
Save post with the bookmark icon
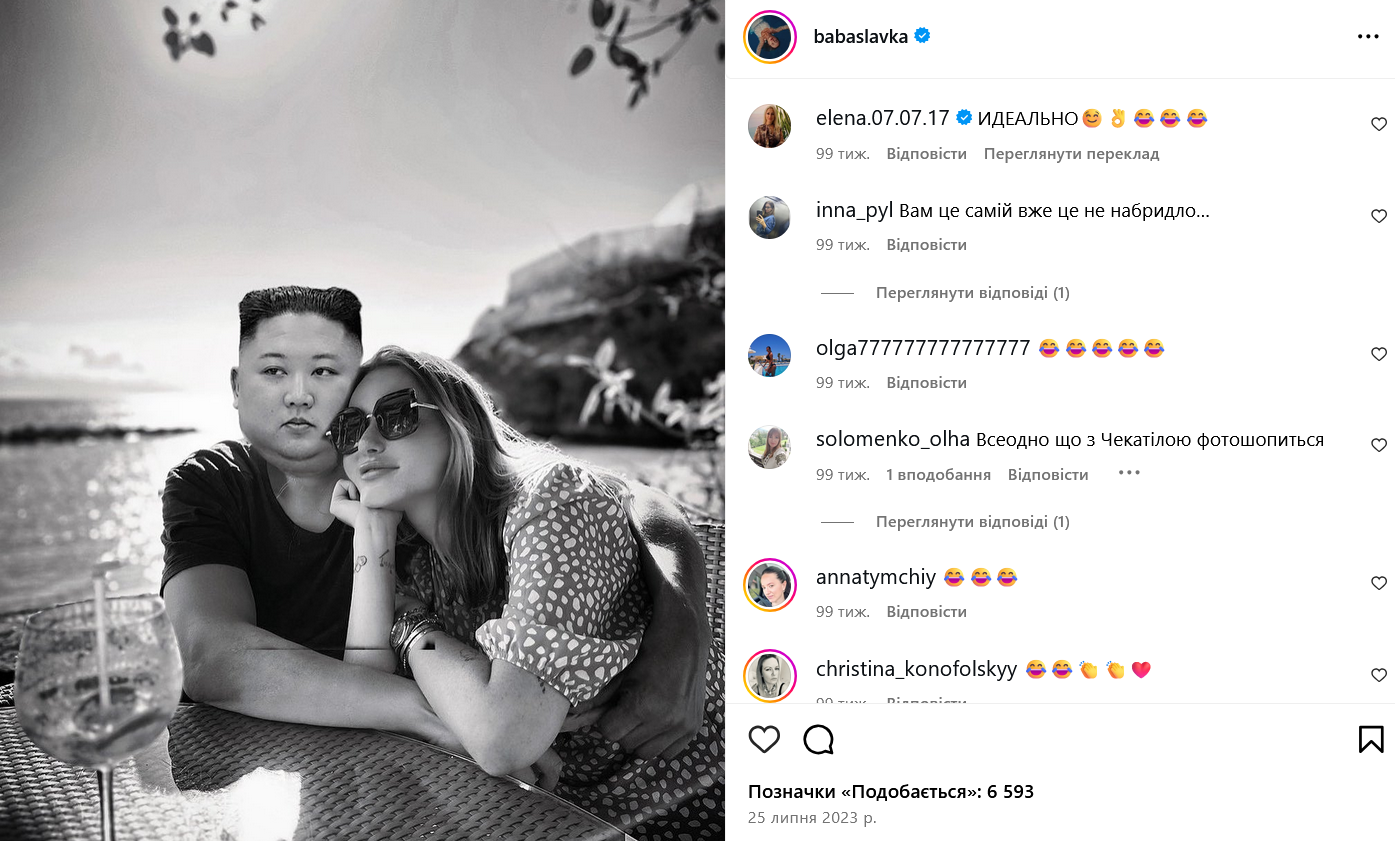(x=1370, y=739)
